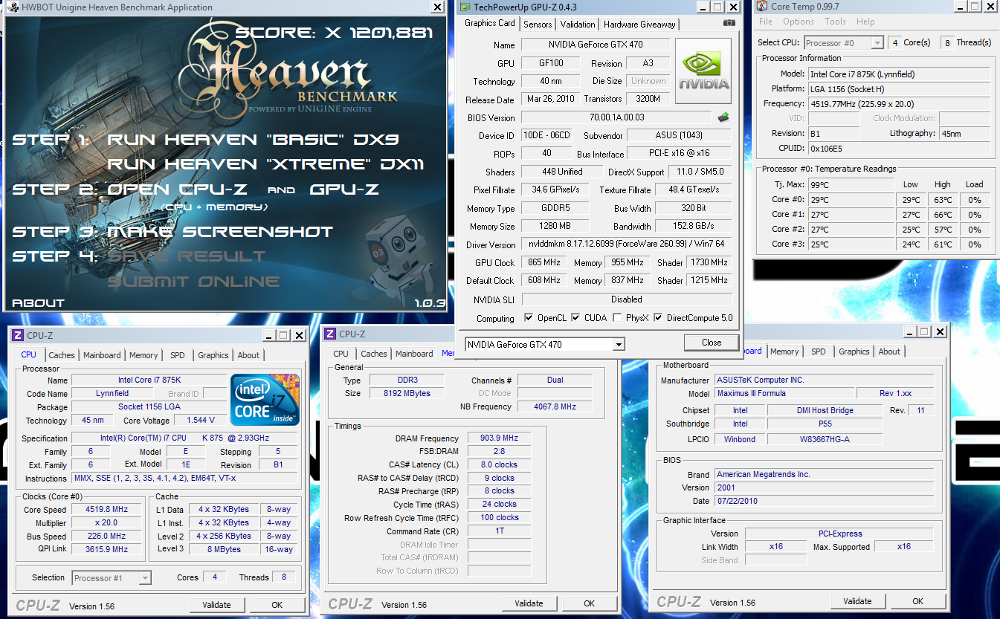
Task: Click the Driver Version field in GPU-Z
Action: (x=627, y=244)
